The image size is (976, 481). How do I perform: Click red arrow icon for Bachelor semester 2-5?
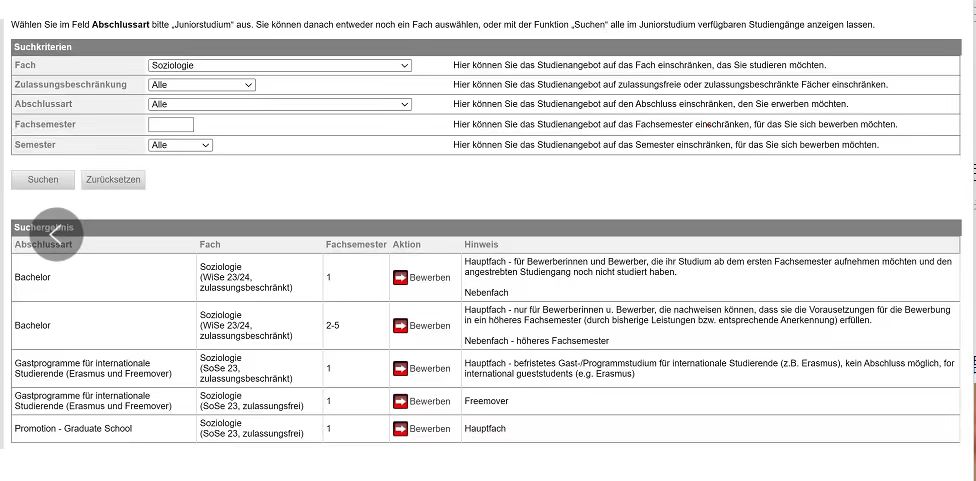400,326
